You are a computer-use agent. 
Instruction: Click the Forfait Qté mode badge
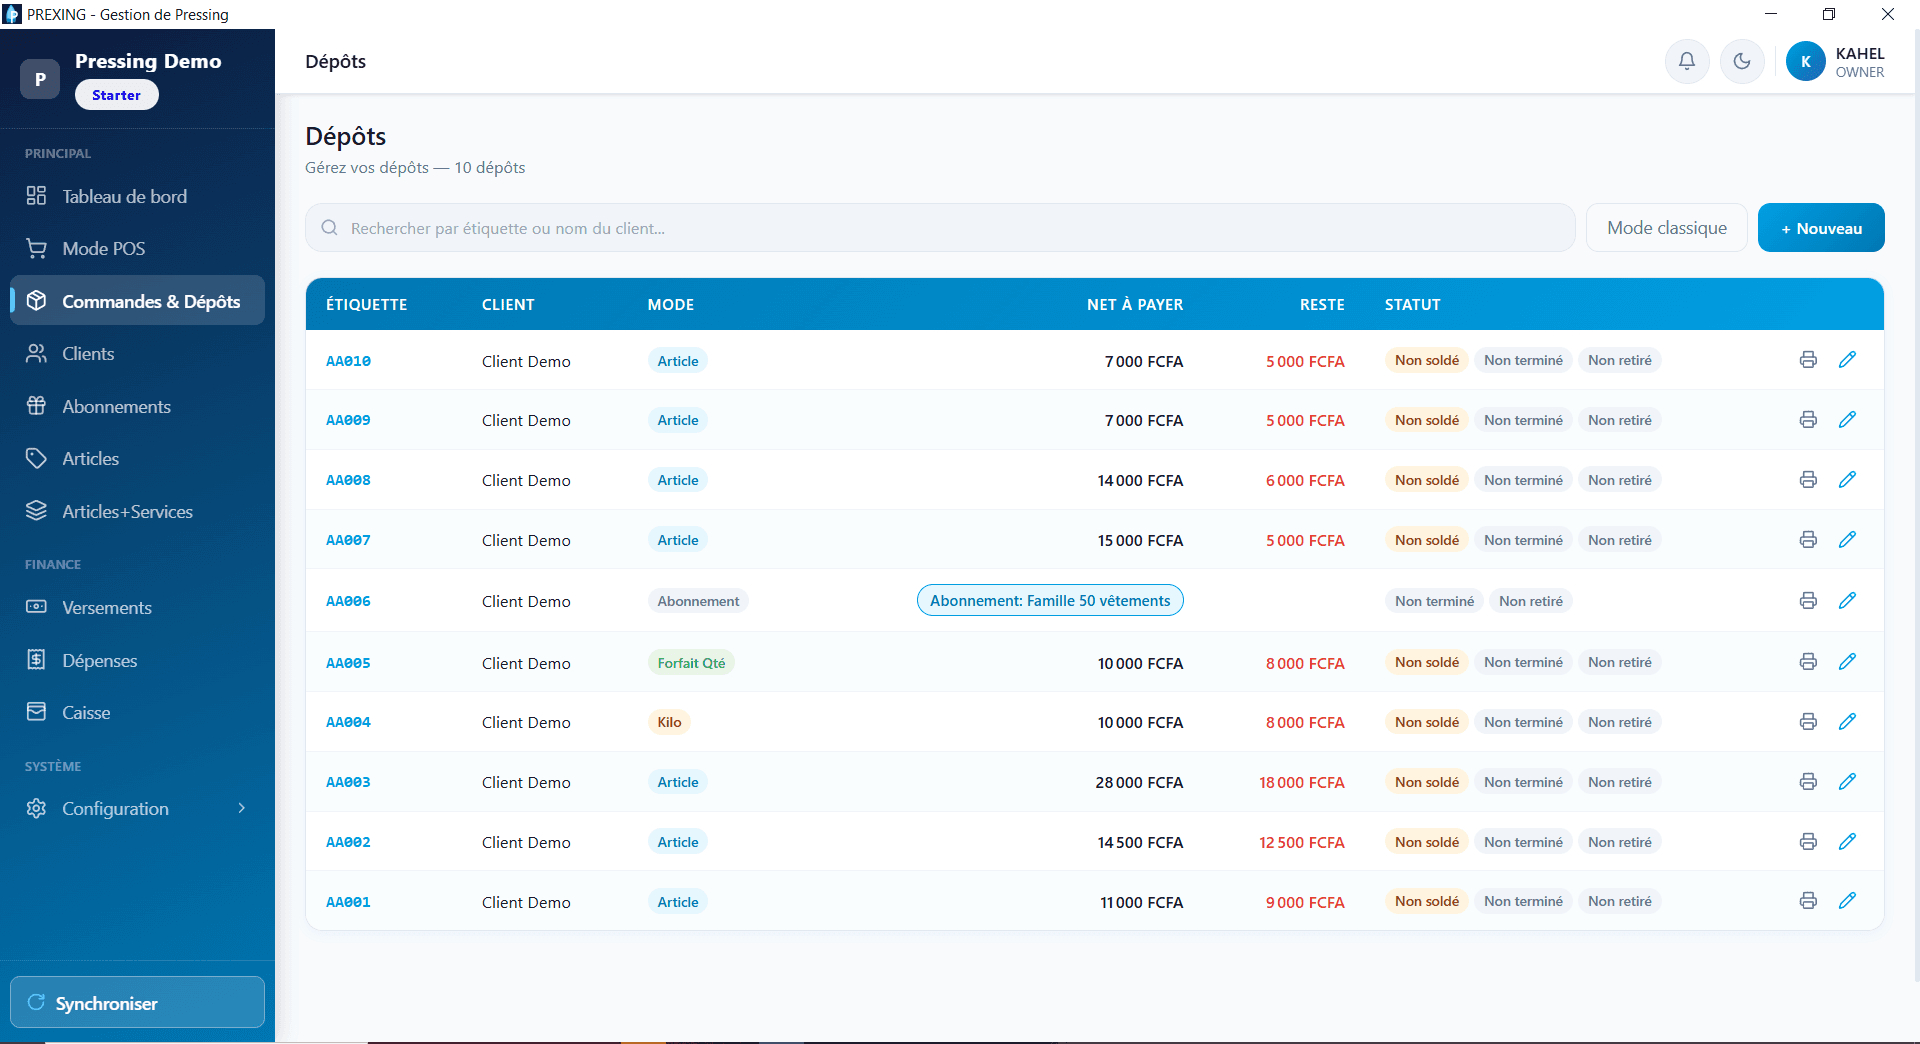coord(691,662)
